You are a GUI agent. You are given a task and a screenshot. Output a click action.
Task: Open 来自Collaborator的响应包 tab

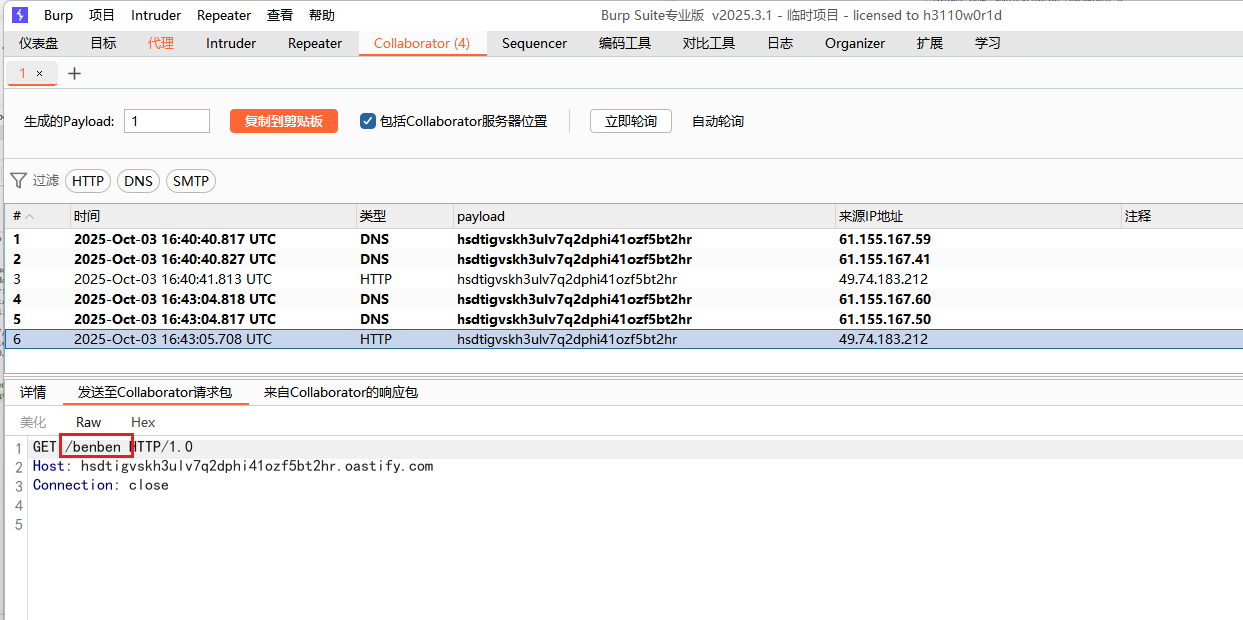pos(340,392)
